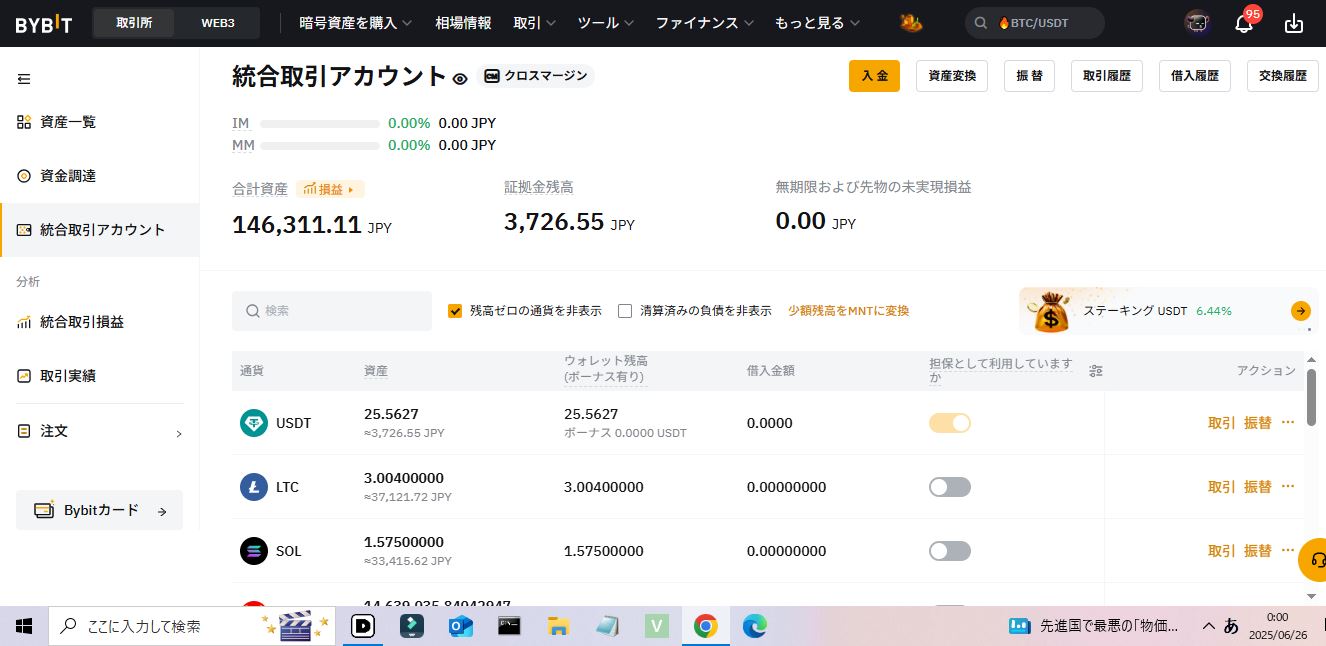This screenshot has width=1326, height=646.
Task: Click the search magnifier in BTC/USDT box
Action: (x=983, y=23)
